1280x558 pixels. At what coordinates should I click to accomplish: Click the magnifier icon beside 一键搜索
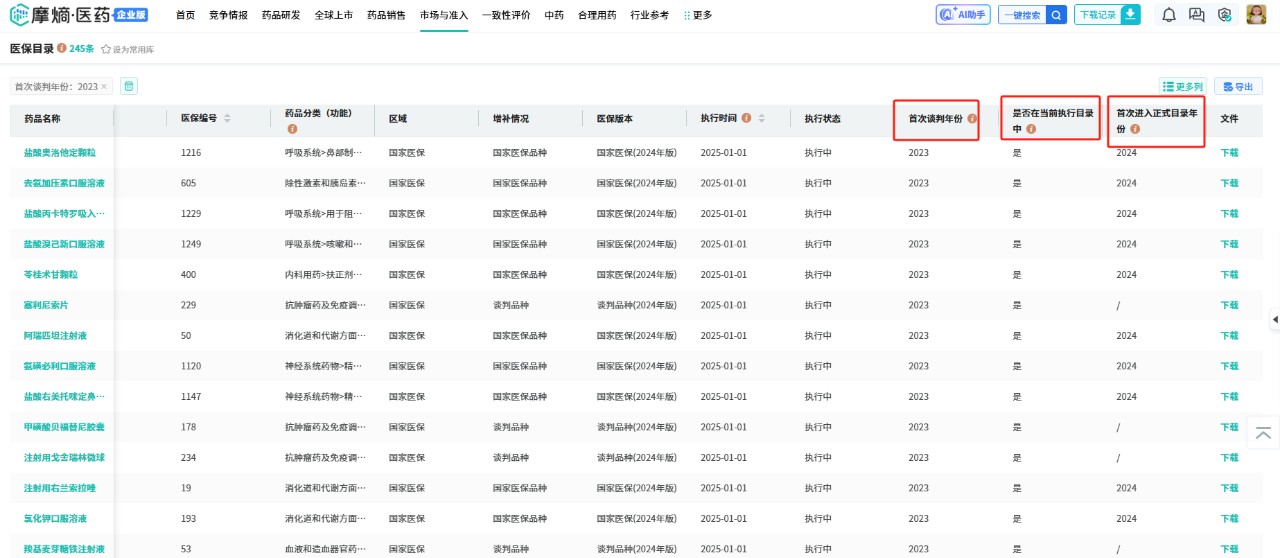[x=1056, y=15]
